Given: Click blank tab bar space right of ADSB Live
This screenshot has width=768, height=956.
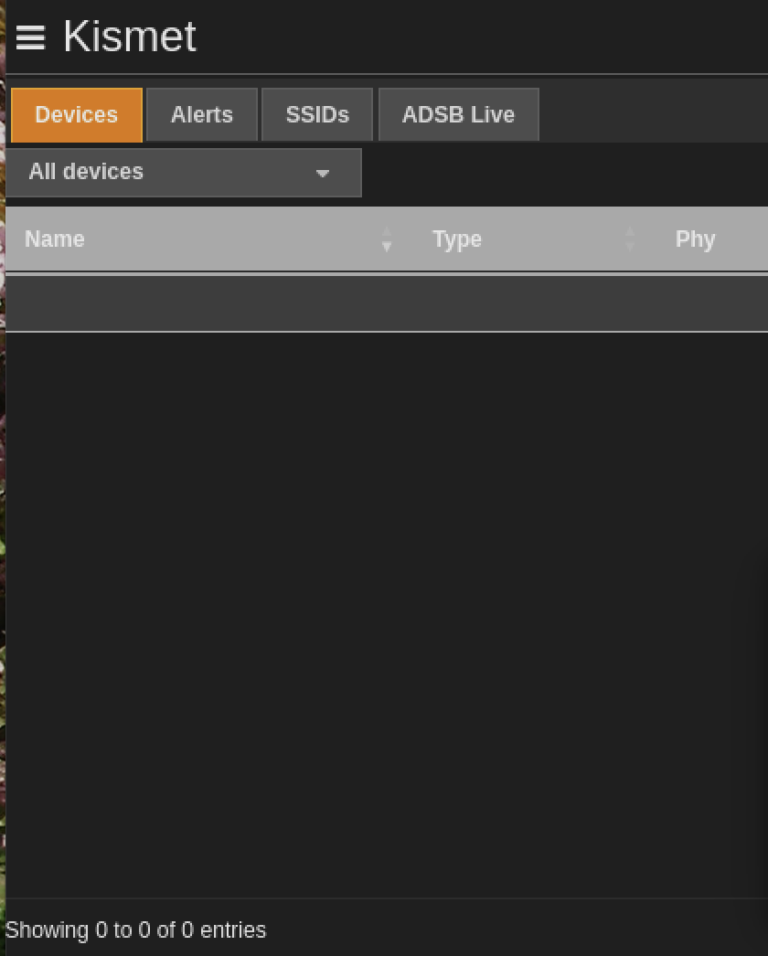Looking at the screenshot, I should click(x=650, y=115).
